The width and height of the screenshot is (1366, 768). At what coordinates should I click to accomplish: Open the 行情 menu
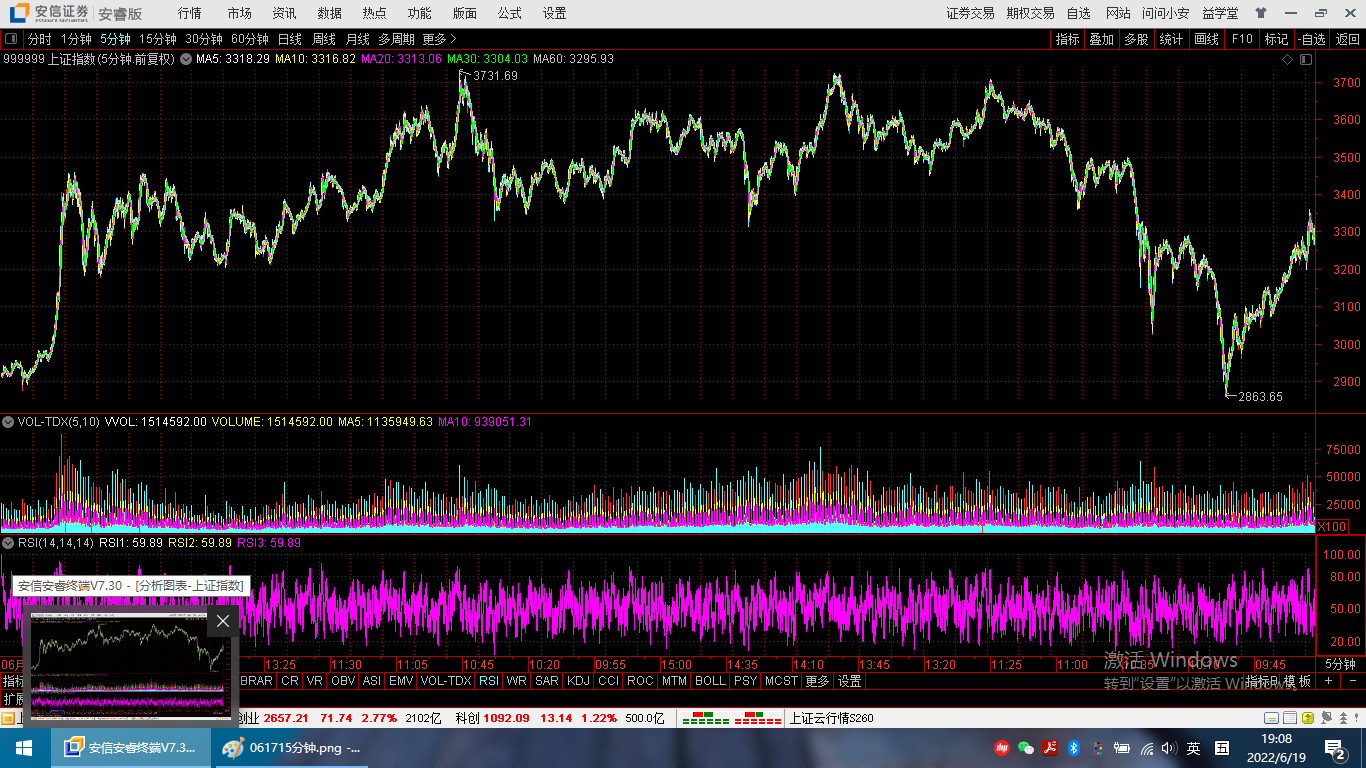189,13
